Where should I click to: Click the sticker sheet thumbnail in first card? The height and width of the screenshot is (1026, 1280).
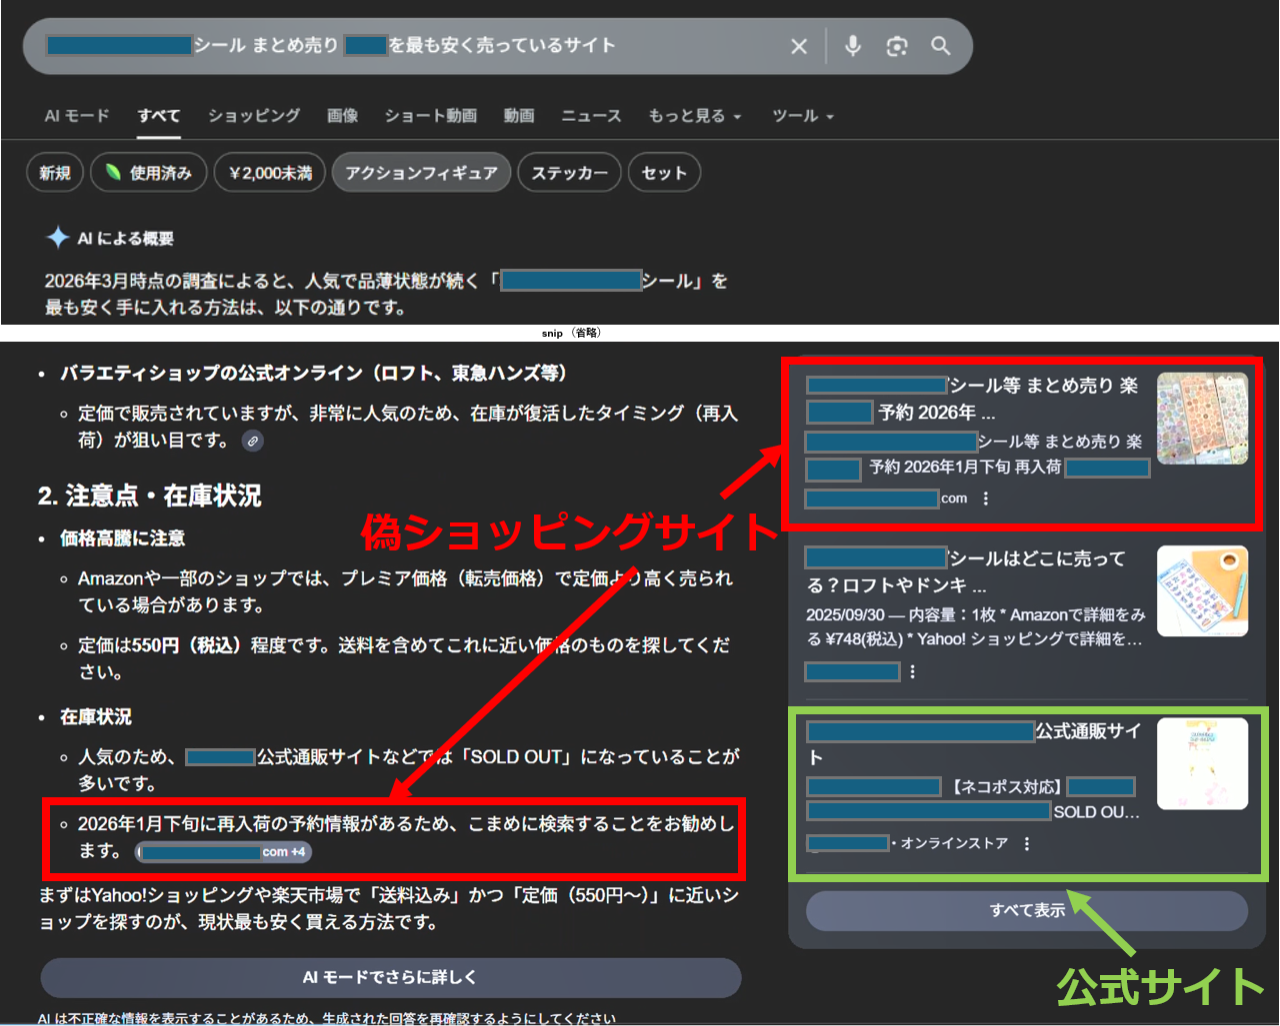pyautogui.click(x=1202, y=418)
